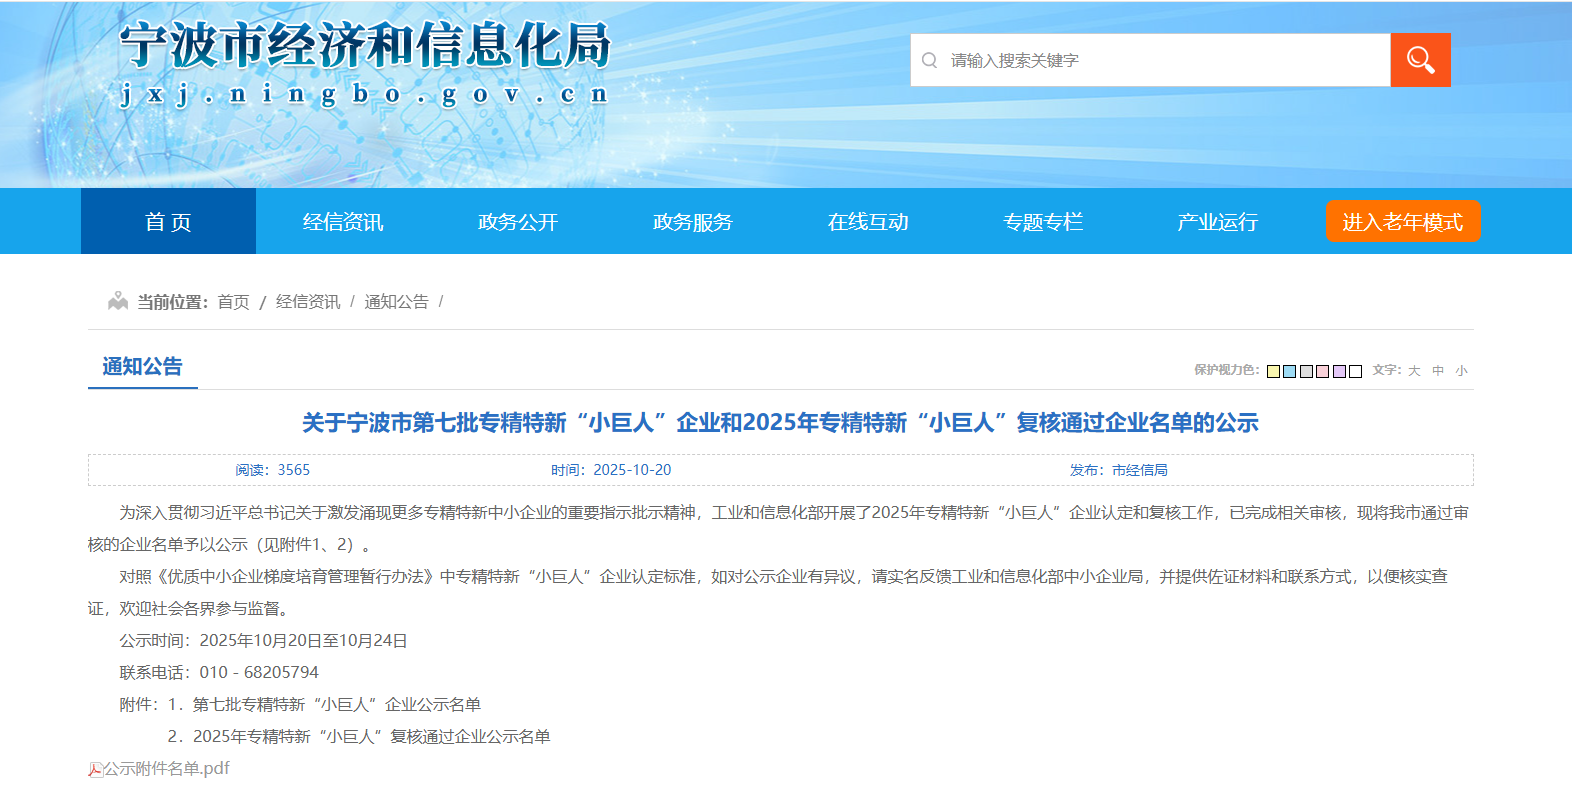The image size is (1572, 807).
Task: Select the blue eye-protection color swatch
Action: click(x=1290, y=371)
